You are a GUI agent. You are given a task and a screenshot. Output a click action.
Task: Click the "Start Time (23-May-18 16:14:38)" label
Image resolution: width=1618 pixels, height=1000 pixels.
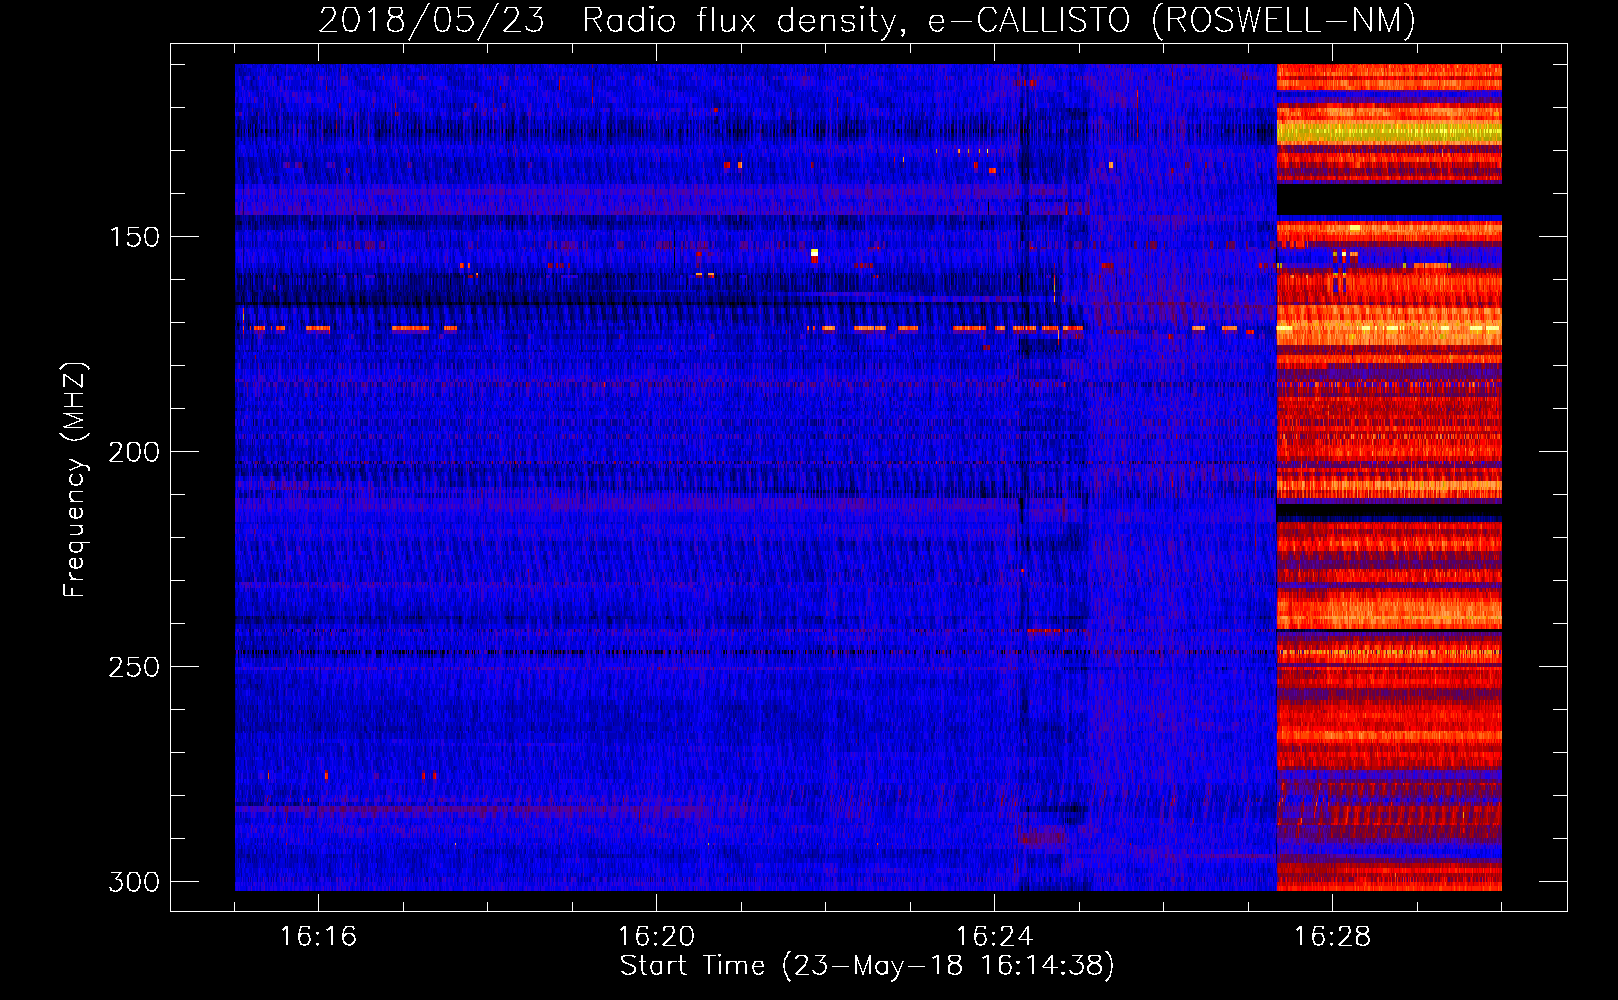(x=867, y=966)
